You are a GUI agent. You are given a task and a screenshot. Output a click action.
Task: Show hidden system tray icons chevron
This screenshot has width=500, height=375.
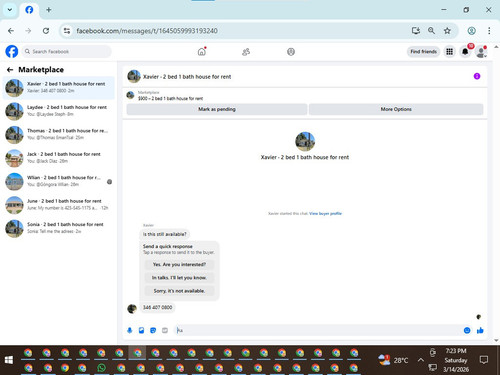(x=421, y=360)
